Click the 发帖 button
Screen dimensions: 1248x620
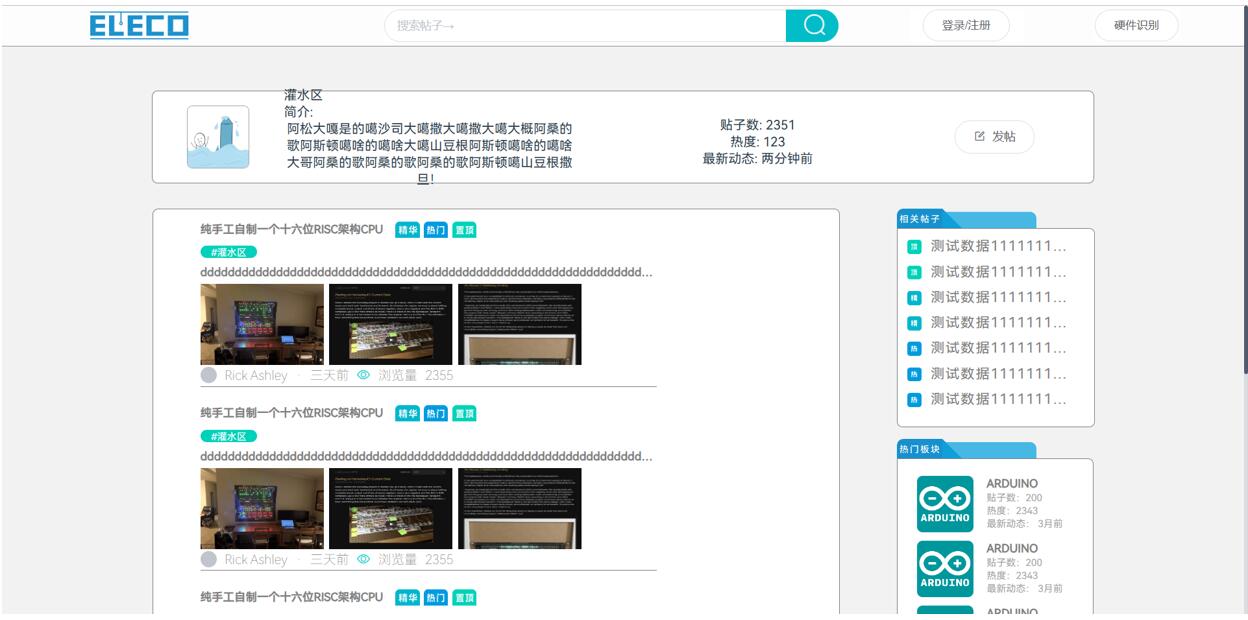[994, 137]
